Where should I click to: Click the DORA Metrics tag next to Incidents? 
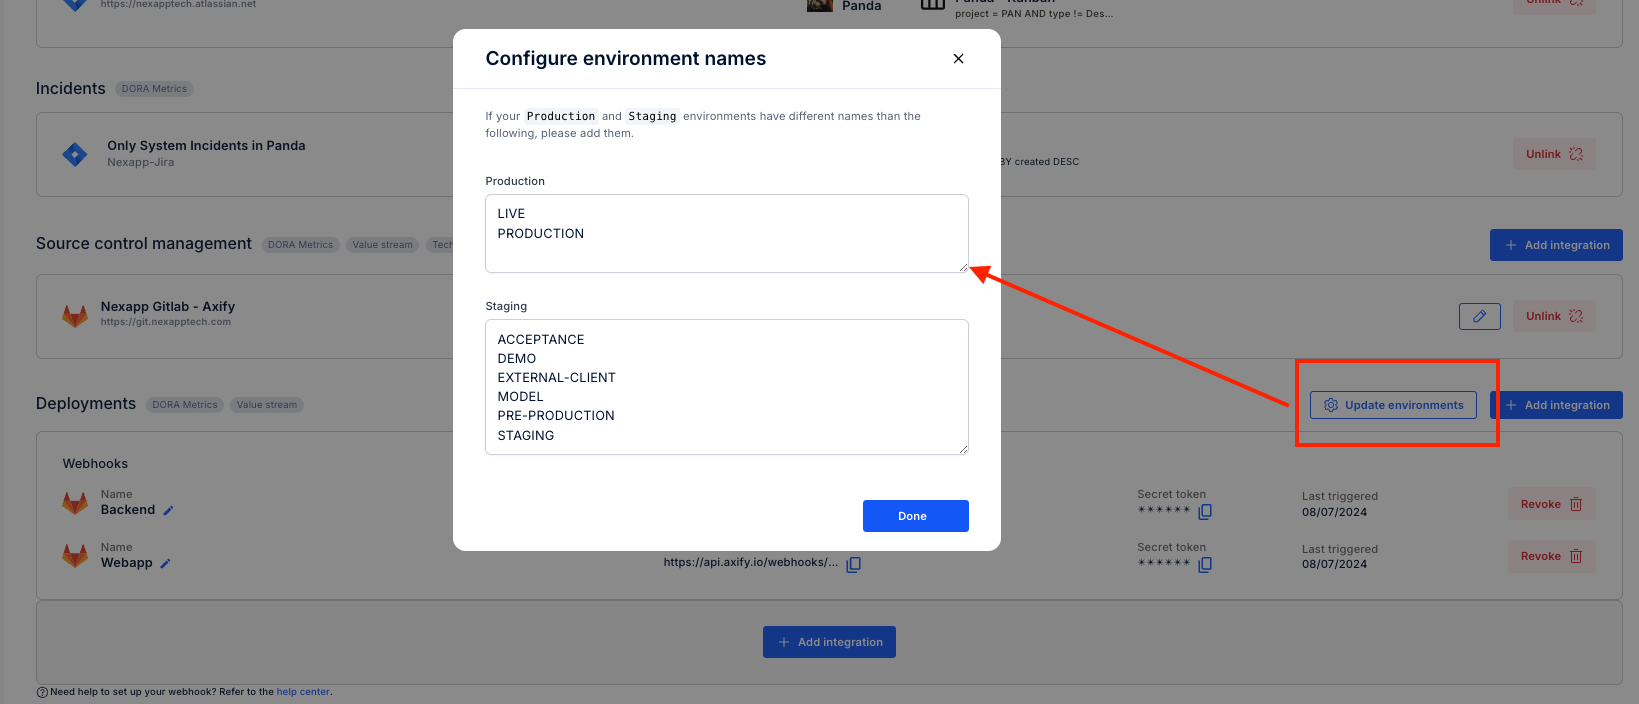pos(154,89)
